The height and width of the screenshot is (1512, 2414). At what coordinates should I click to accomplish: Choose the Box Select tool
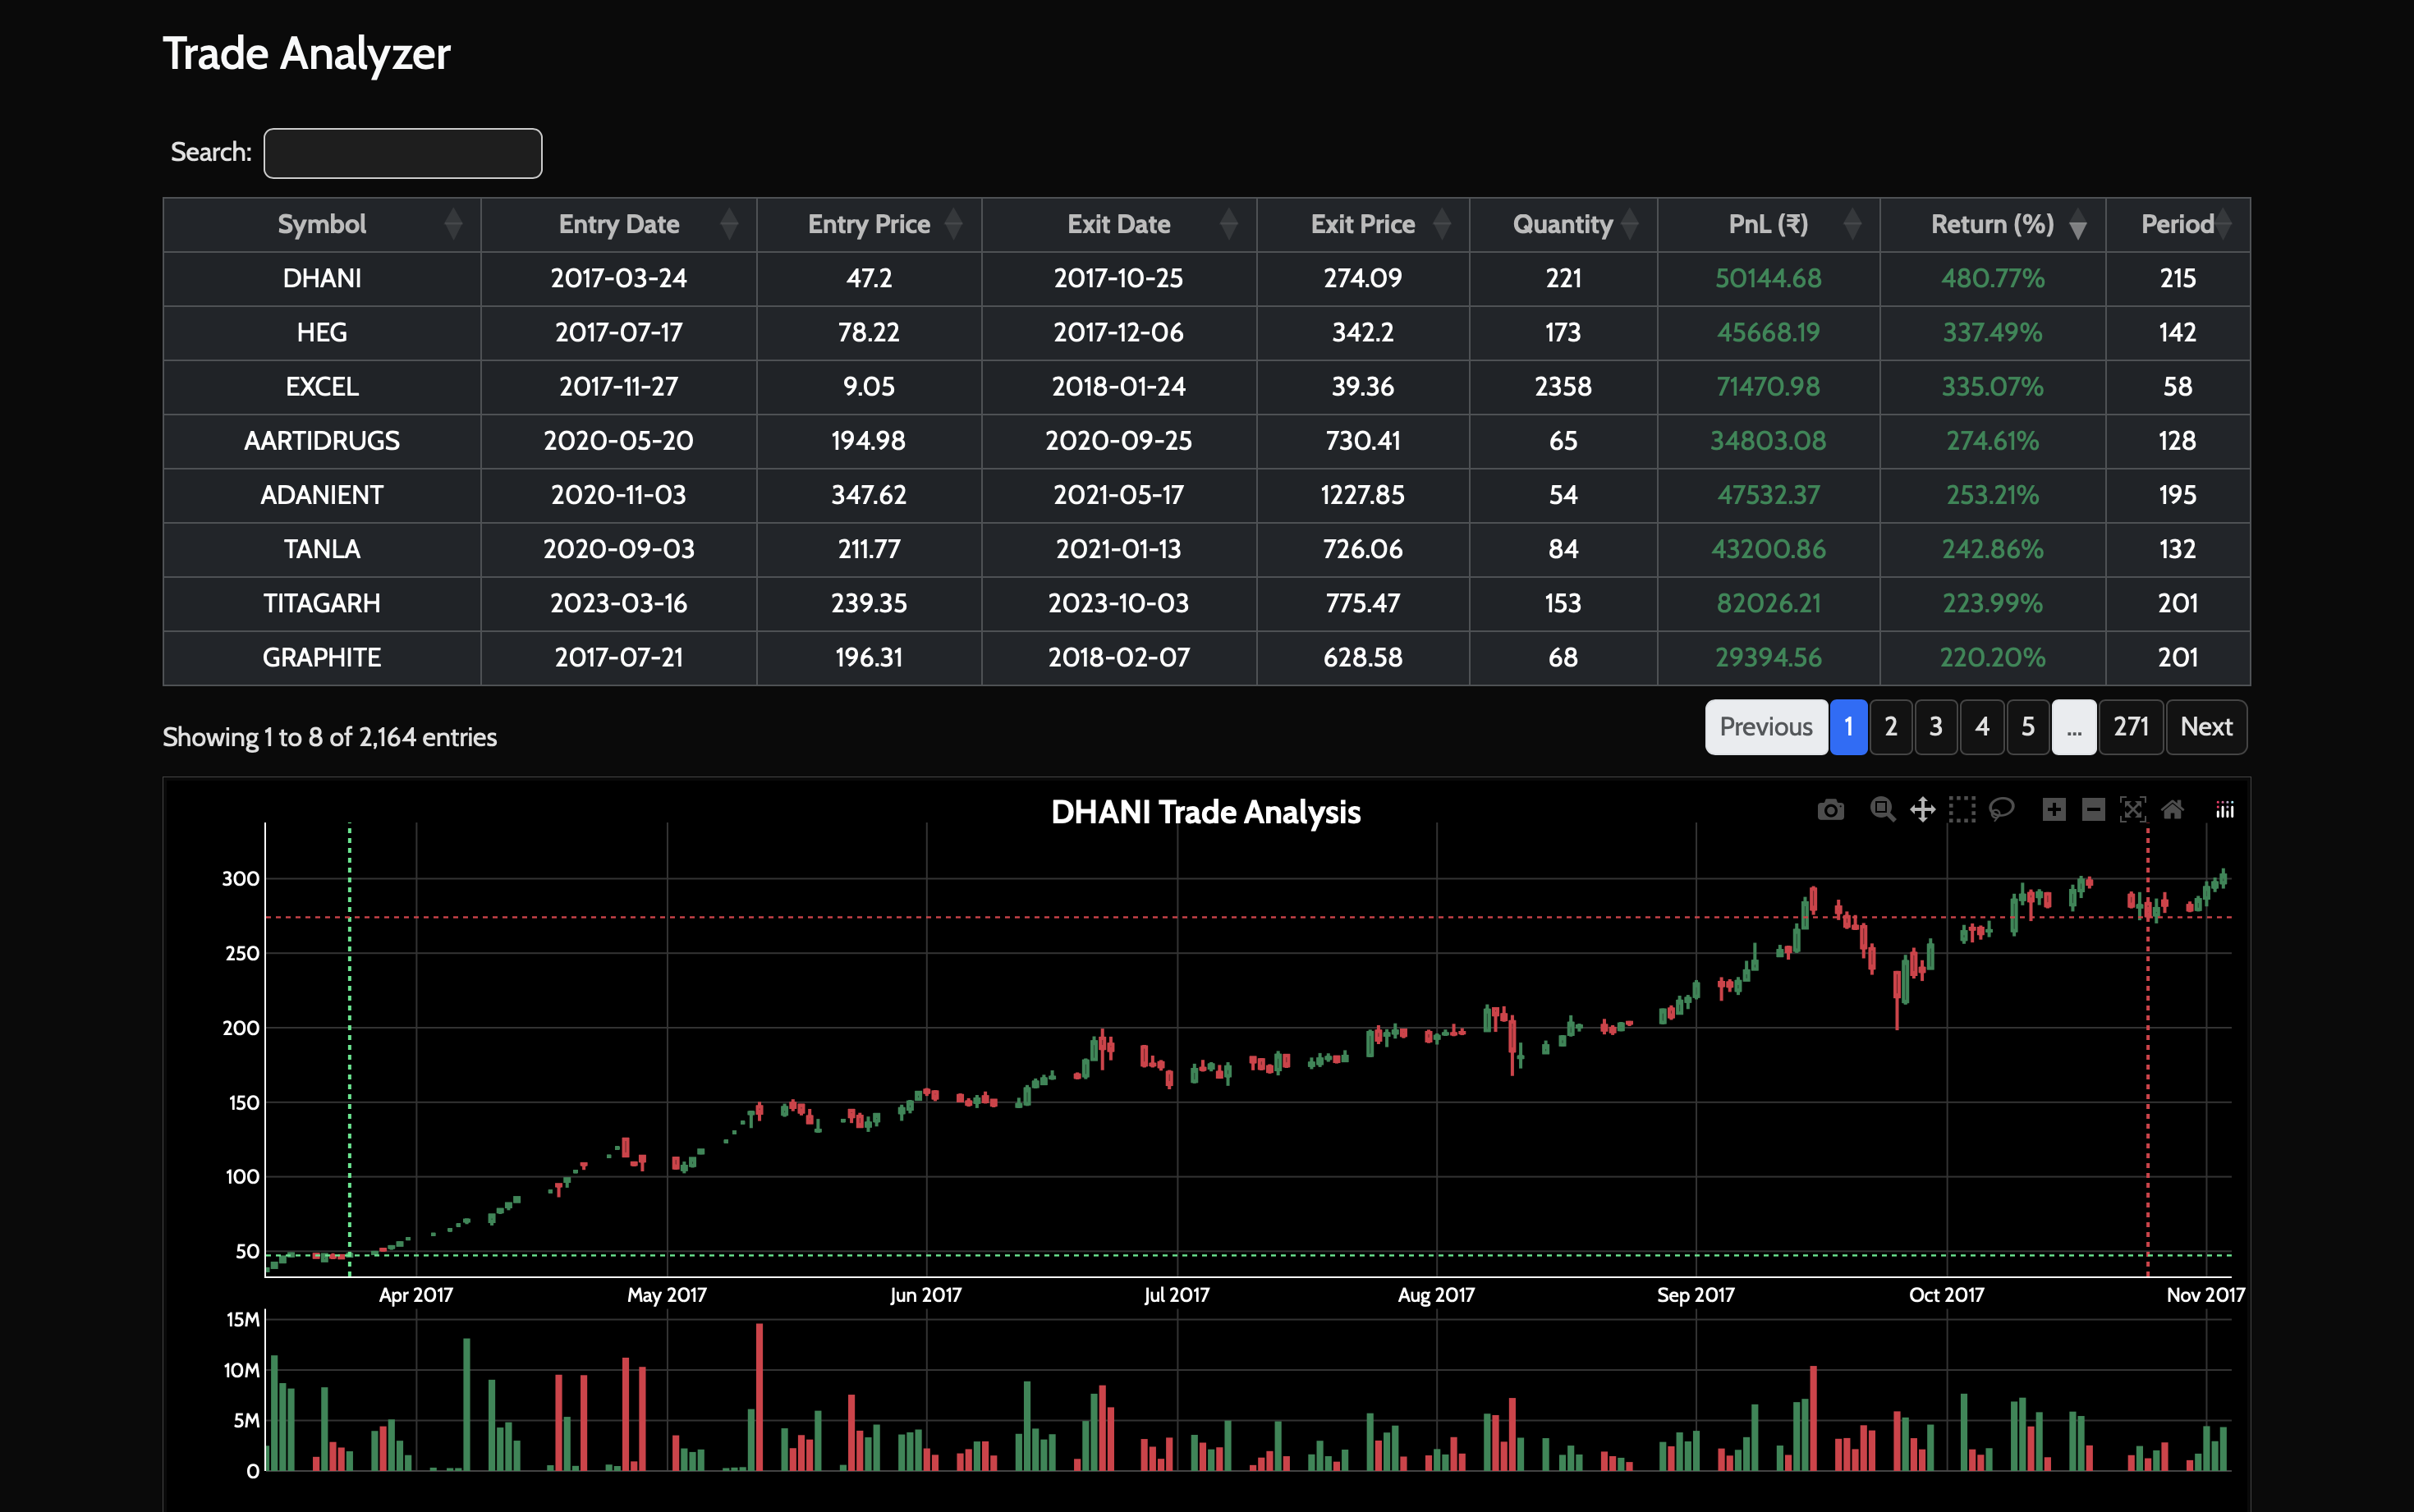point(1962,810)
